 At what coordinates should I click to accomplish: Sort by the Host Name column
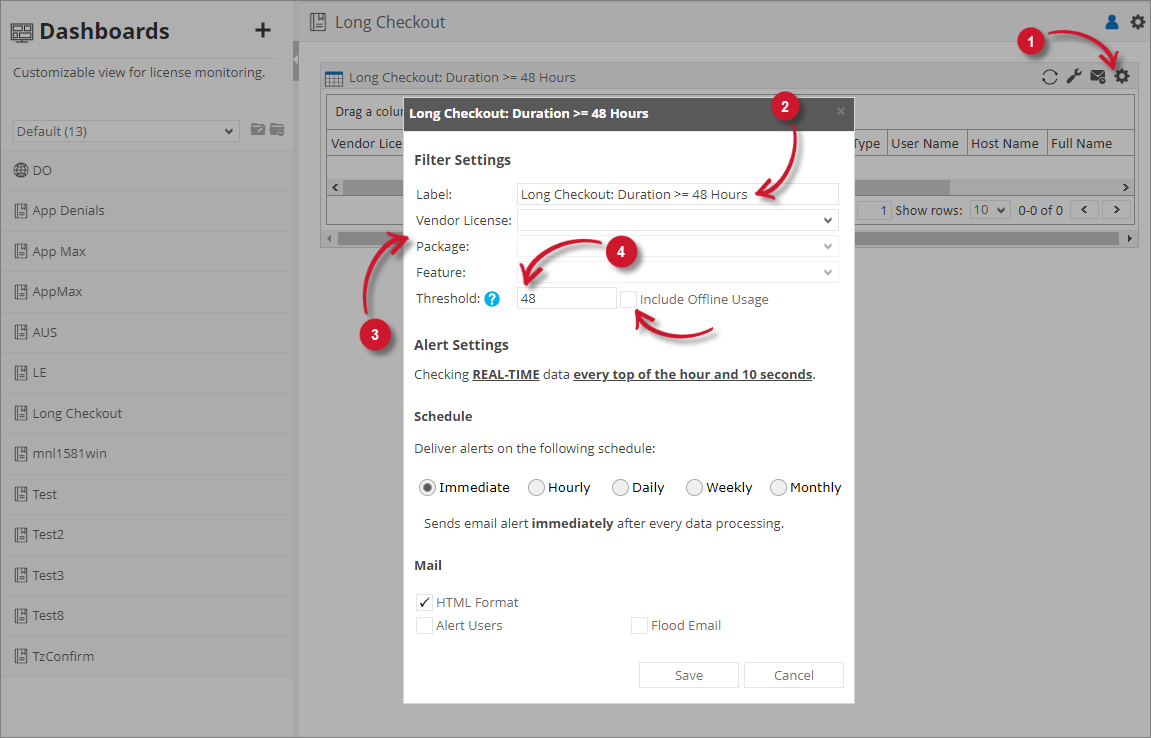pyautogui.click(x=1004, y=143)
